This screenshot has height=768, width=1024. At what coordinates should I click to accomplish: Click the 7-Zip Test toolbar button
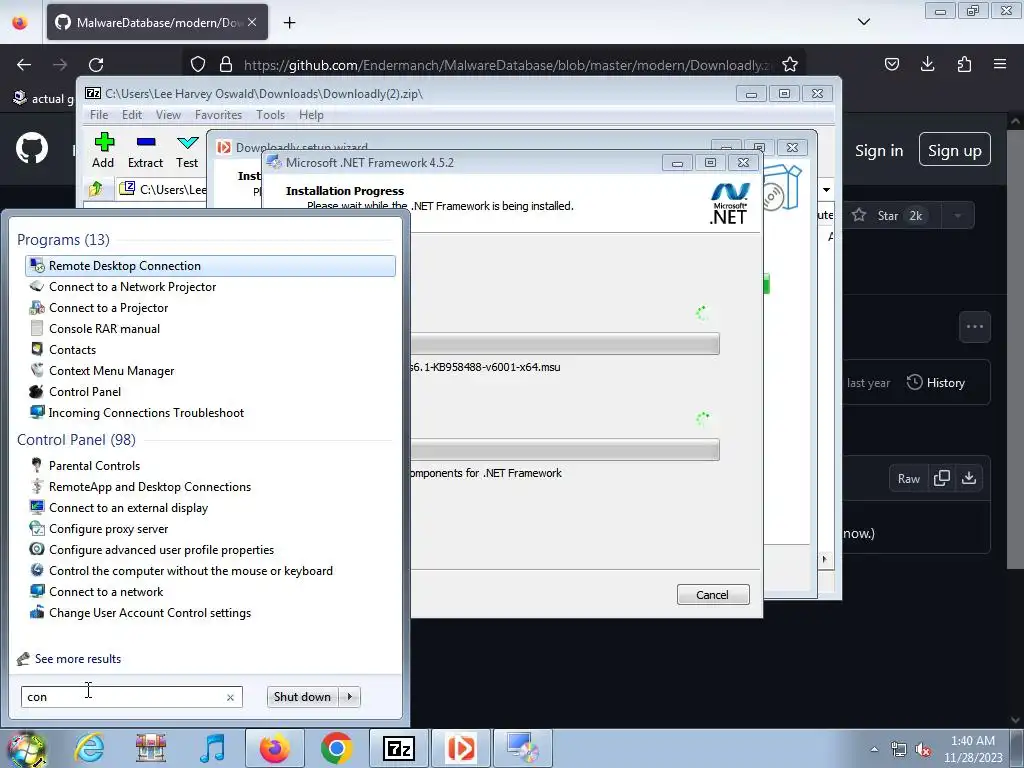[x=187, y=151]
